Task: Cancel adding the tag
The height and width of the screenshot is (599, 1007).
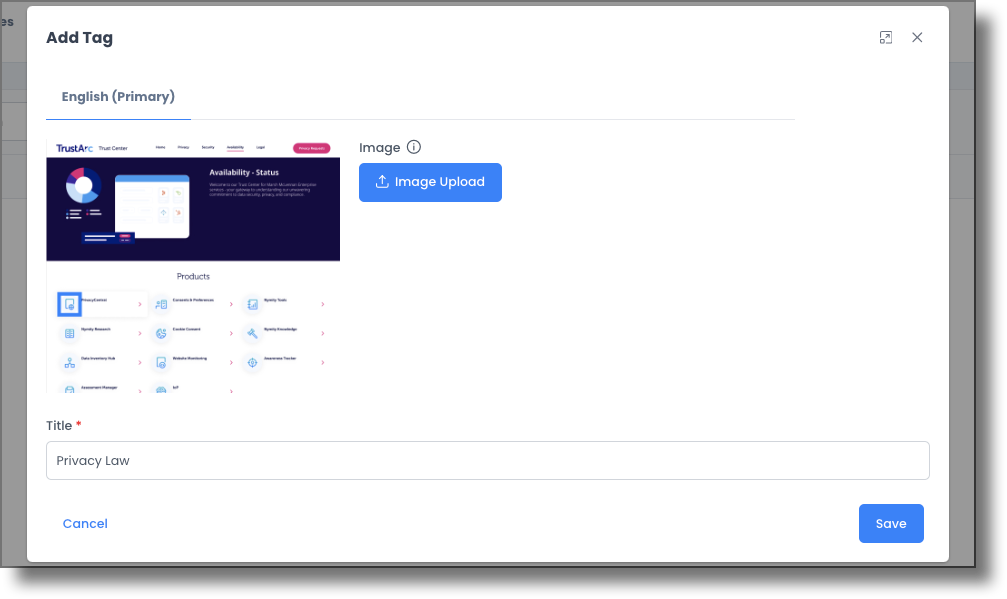Action: pos(85,523)
